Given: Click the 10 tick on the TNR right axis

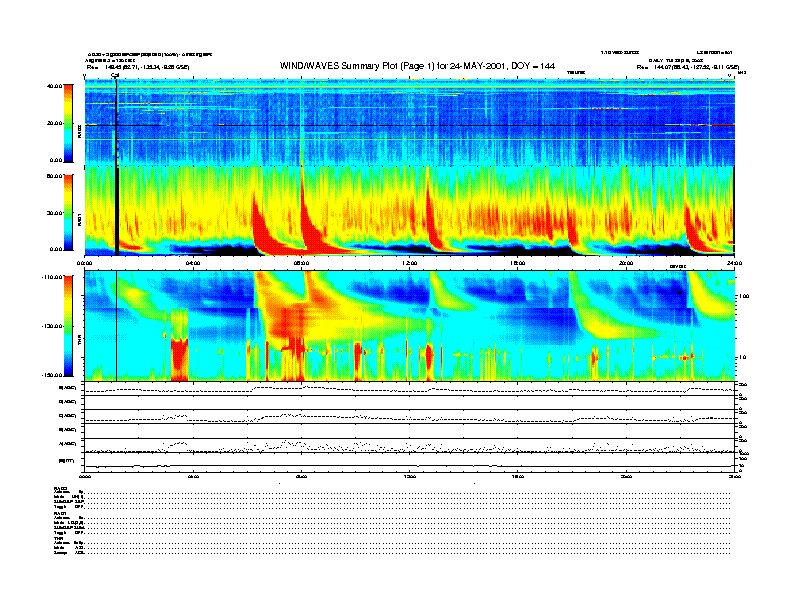Looking at the screenshot, I should tap(741, 358).
